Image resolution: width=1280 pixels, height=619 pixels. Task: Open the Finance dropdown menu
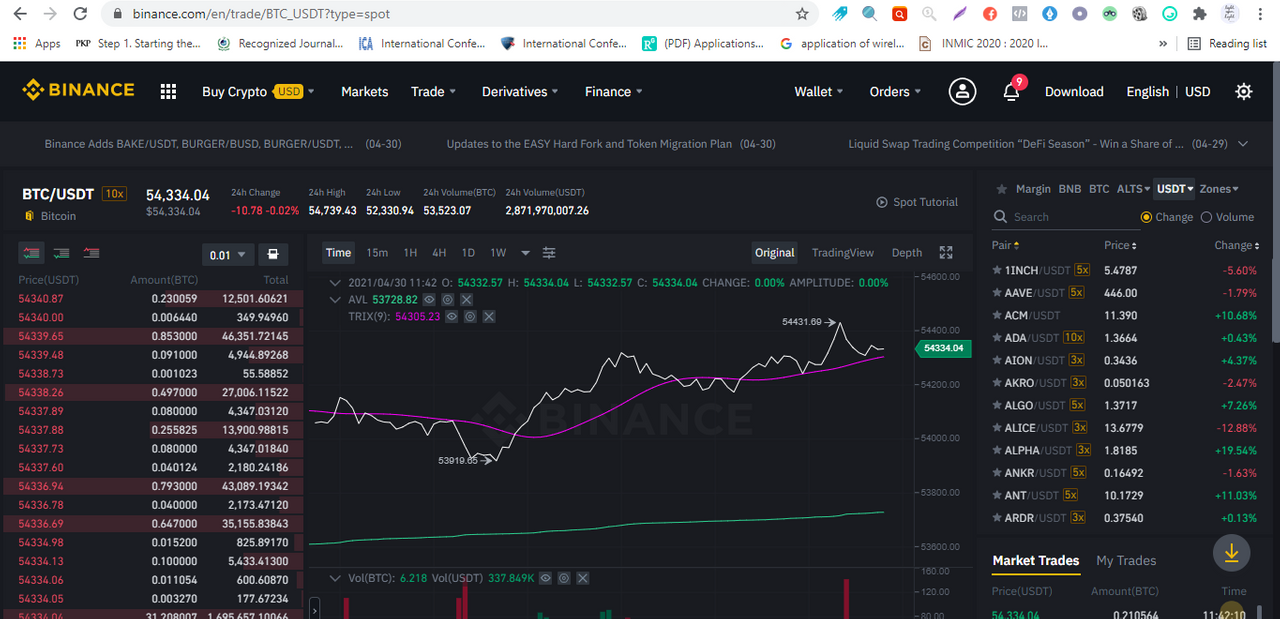coord(614,91)
